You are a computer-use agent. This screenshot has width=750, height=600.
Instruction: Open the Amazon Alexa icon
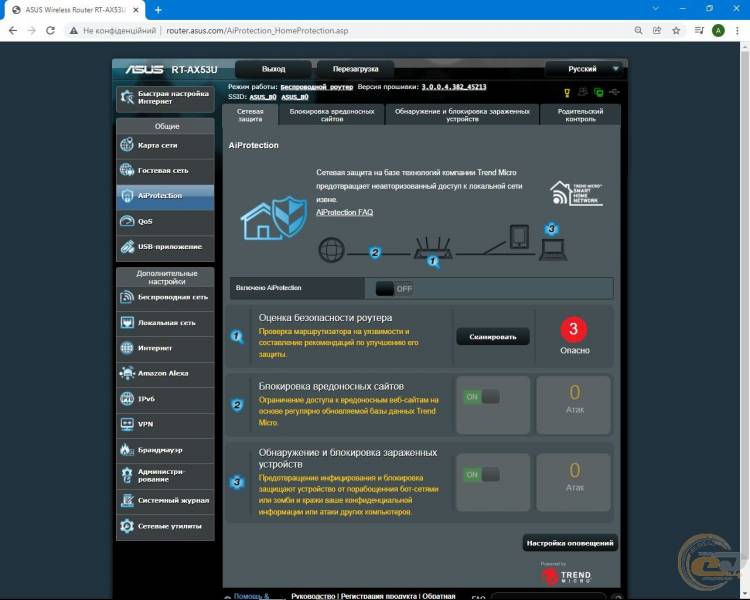[x=127, y=373]
